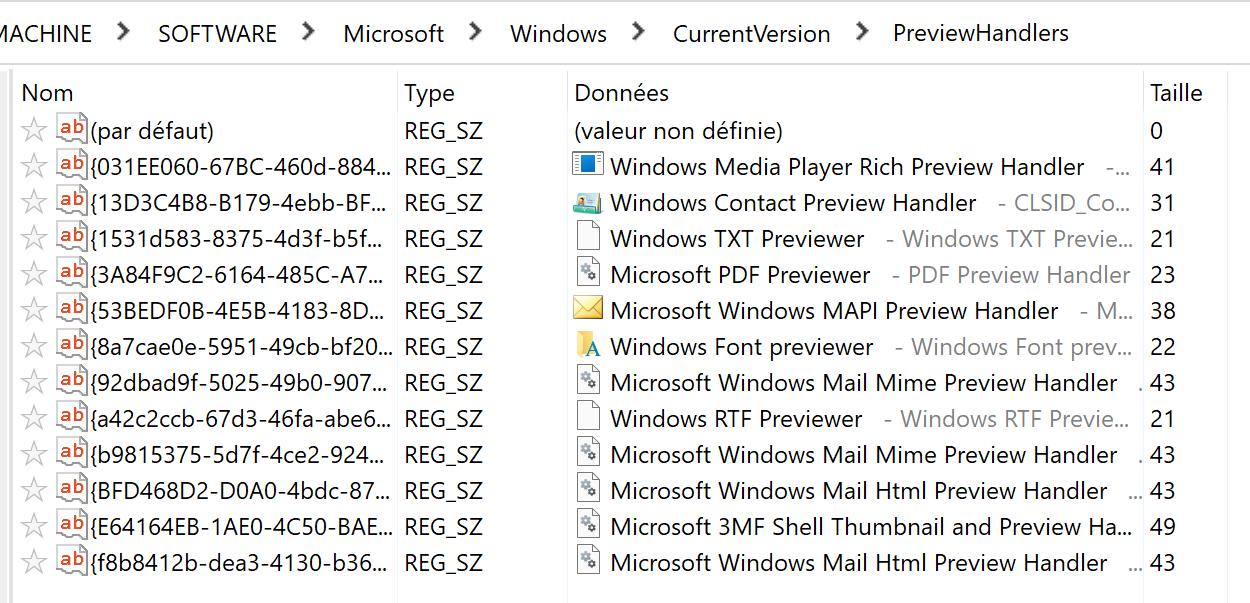Click string value icon of {031EE060 entry
Screen dimensions: 1250x603
(x=72, y=165)
